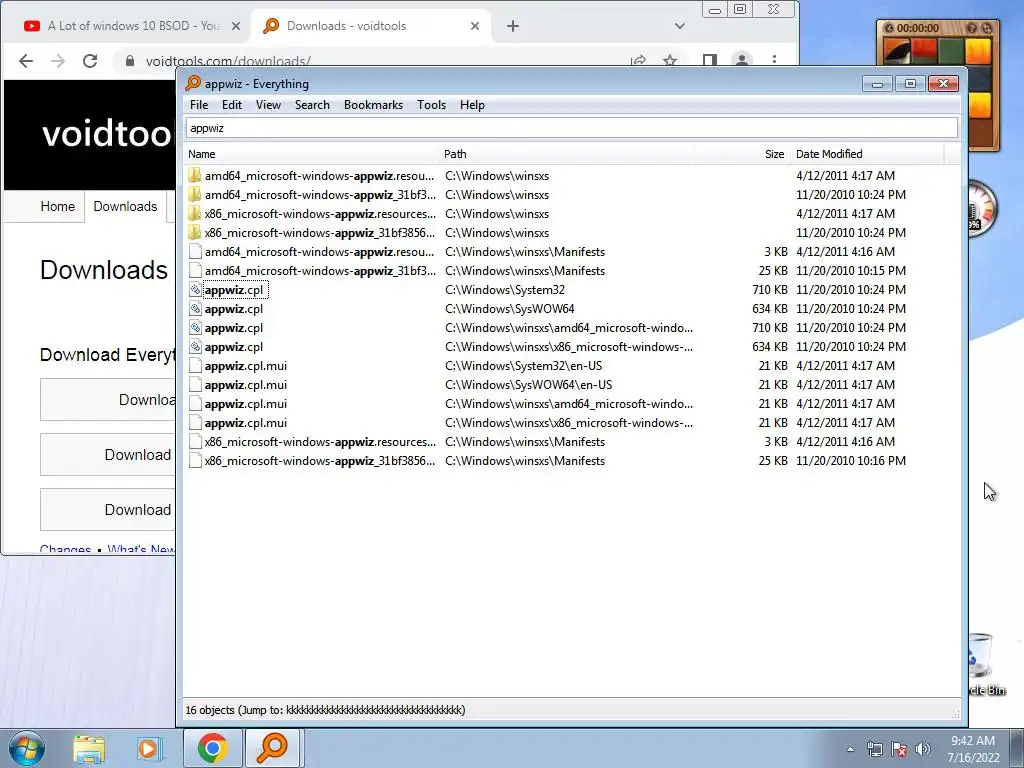
Task: Sort results by Name column header
Action: [x=311, y=154]
